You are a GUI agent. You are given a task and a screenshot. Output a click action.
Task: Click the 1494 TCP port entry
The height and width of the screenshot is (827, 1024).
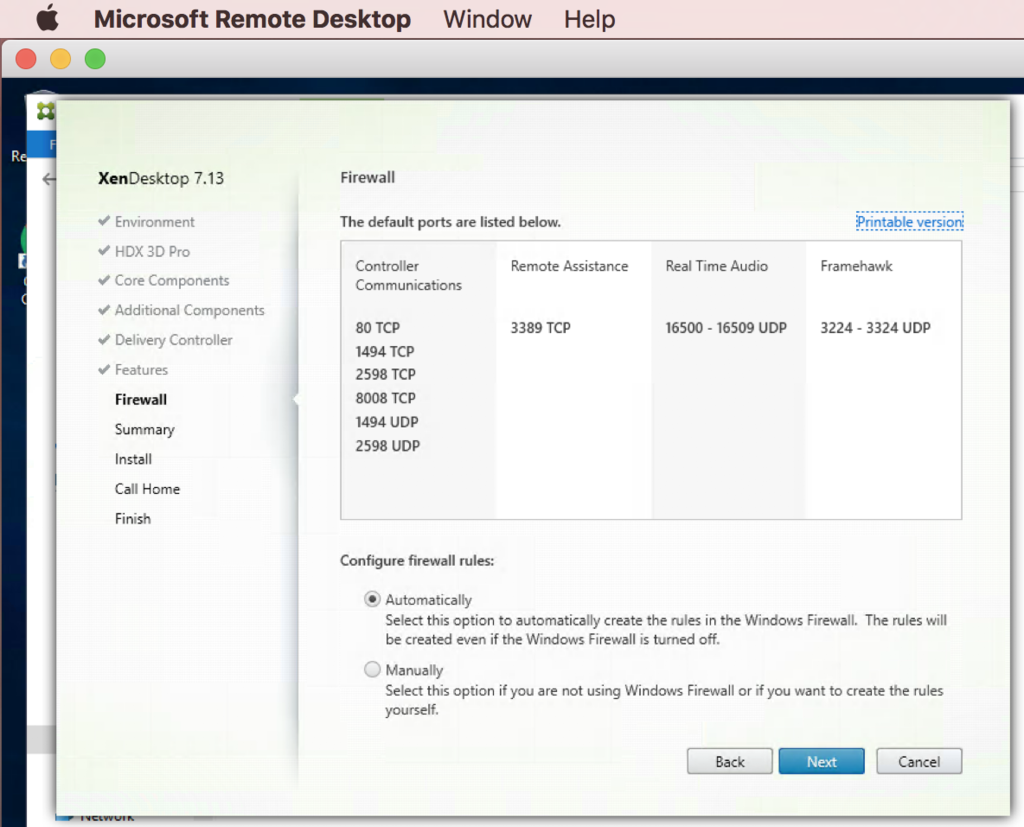click(385, 351)
